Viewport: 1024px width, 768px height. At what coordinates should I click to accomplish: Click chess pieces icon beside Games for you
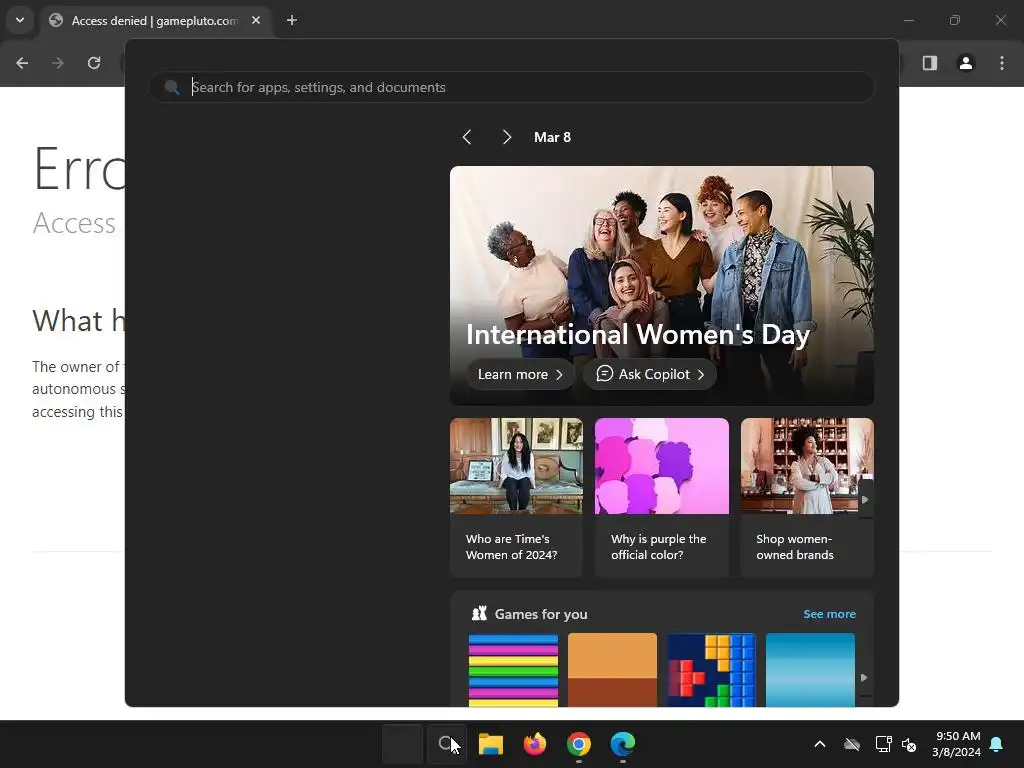click(479, 613)
